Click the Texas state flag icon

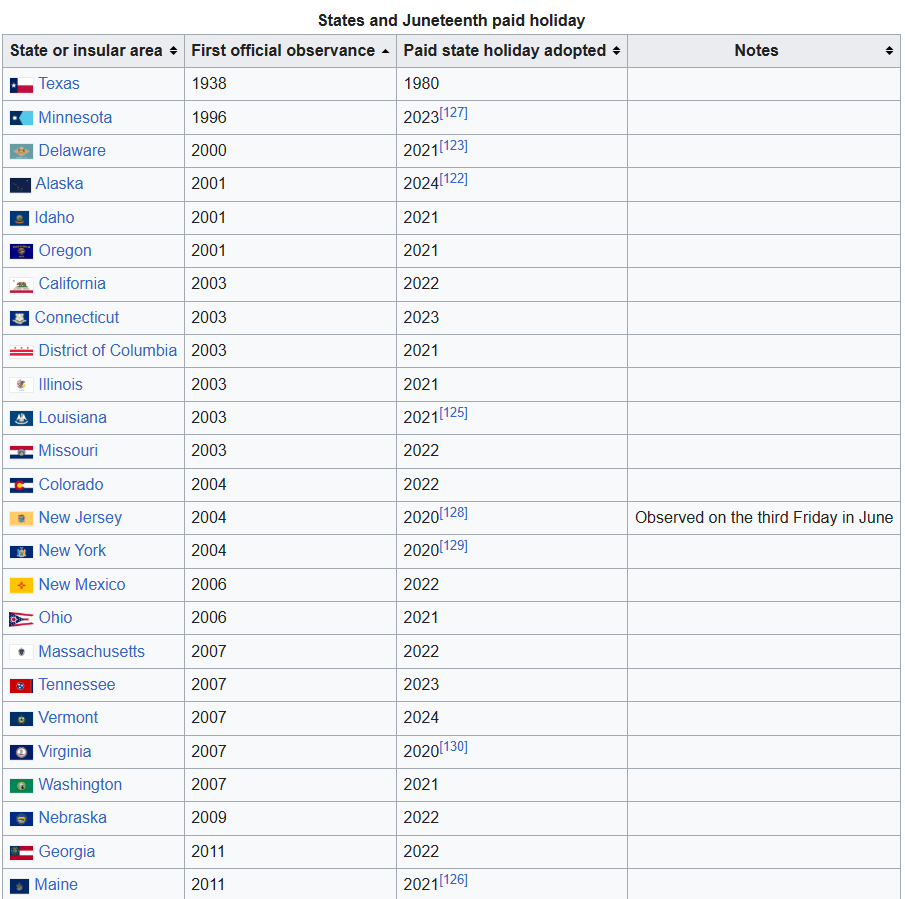click(x=21, y=85)
